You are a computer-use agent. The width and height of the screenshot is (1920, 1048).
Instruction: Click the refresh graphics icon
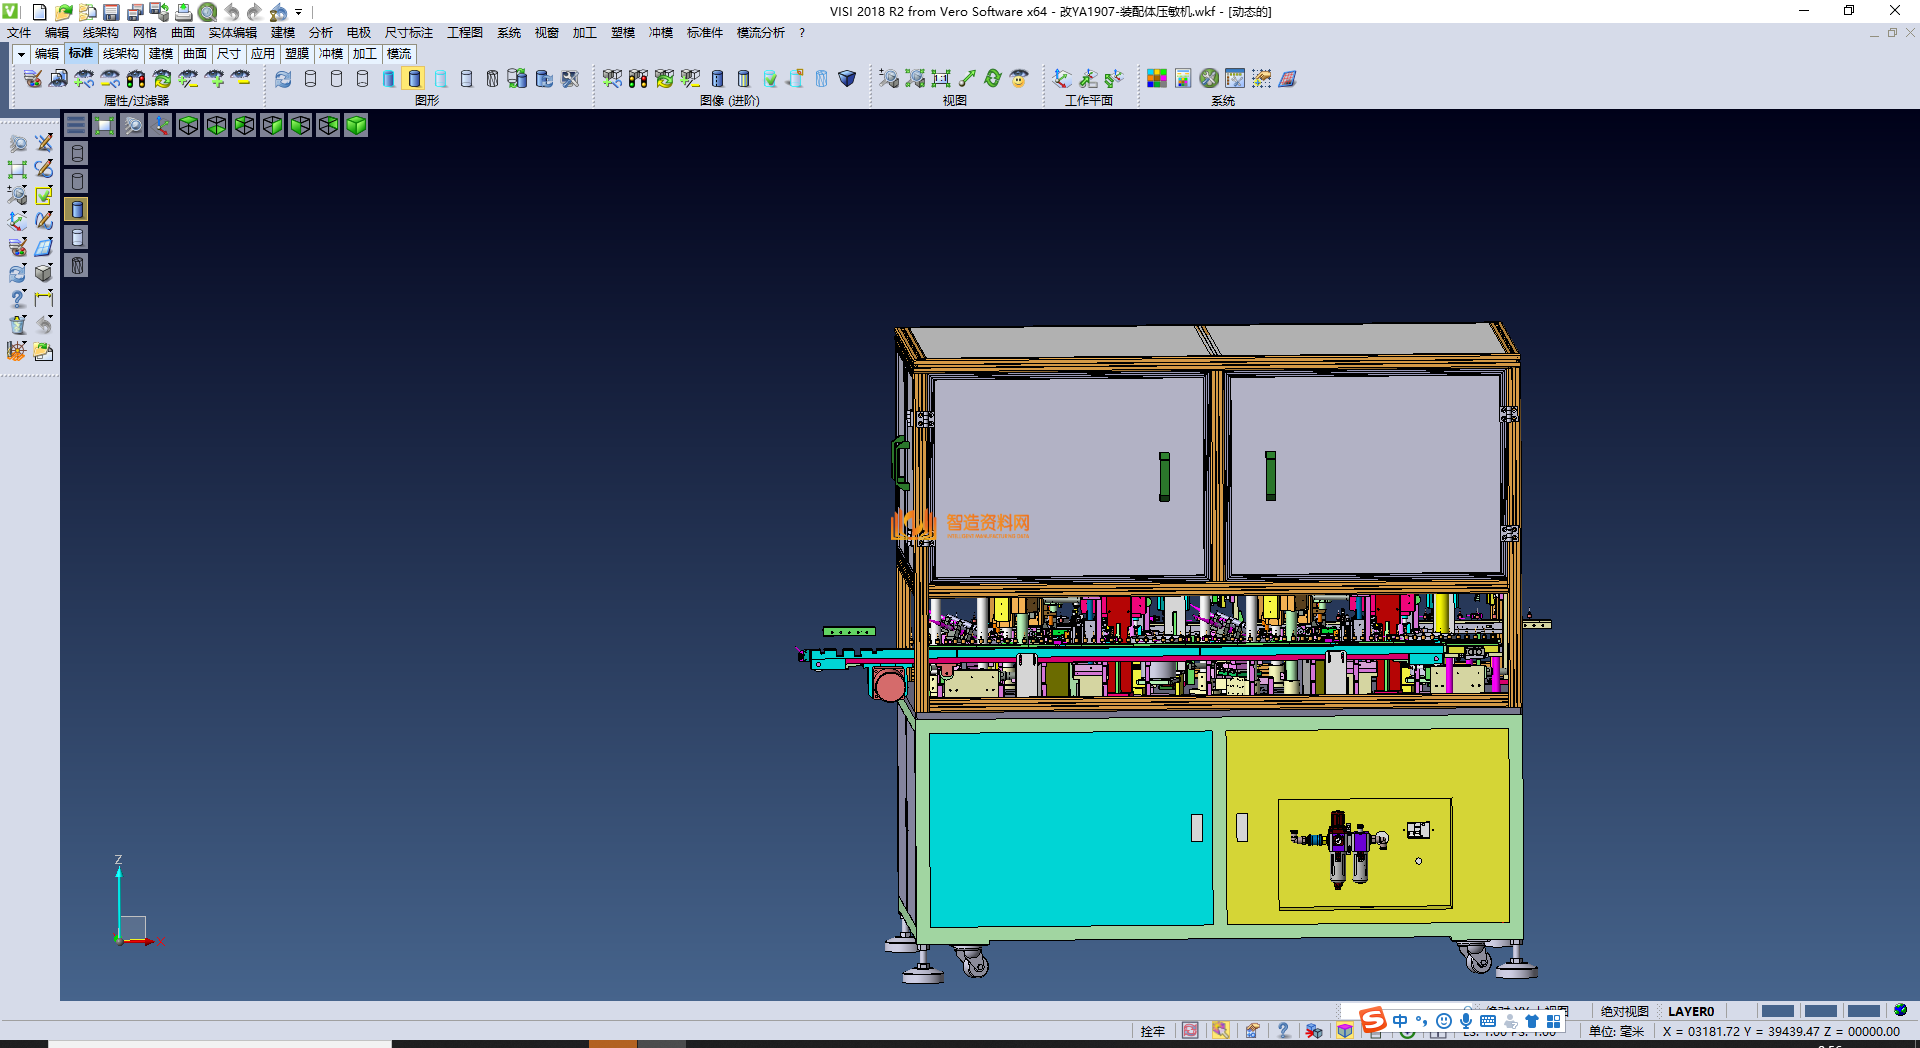click(283, 78)
